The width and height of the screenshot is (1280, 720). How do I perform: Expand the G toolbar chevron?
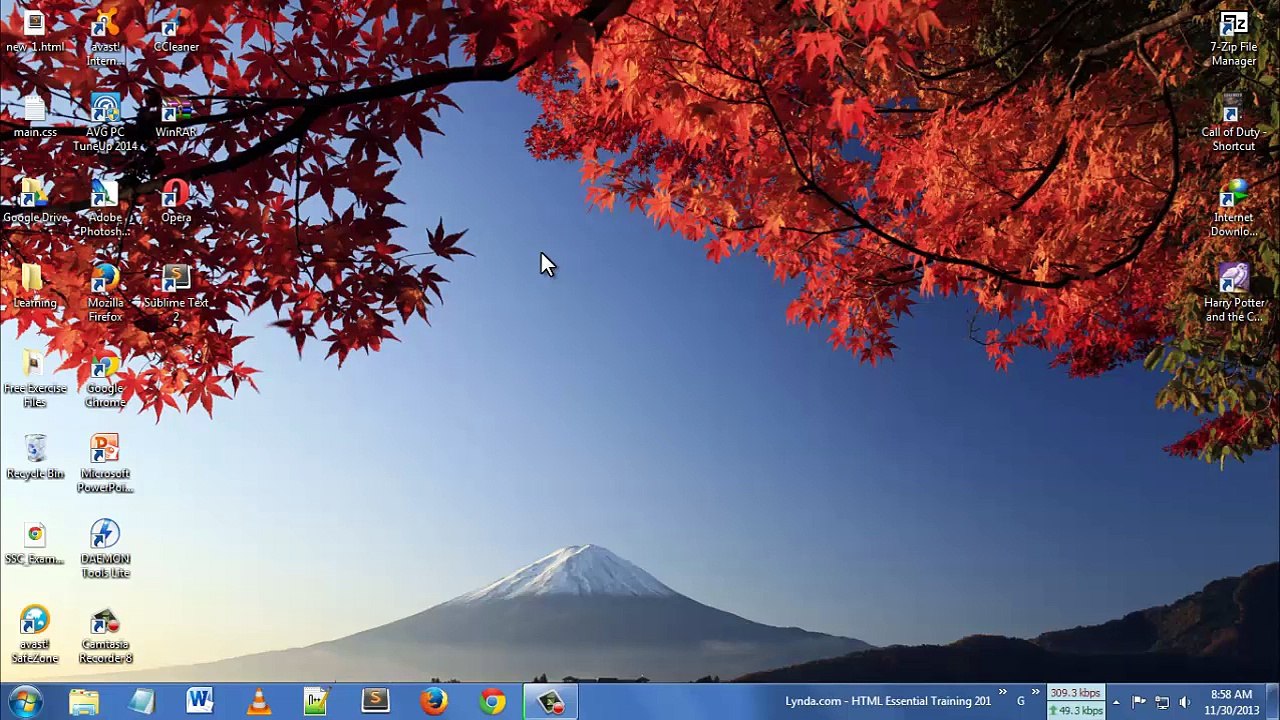[1035, 693]
